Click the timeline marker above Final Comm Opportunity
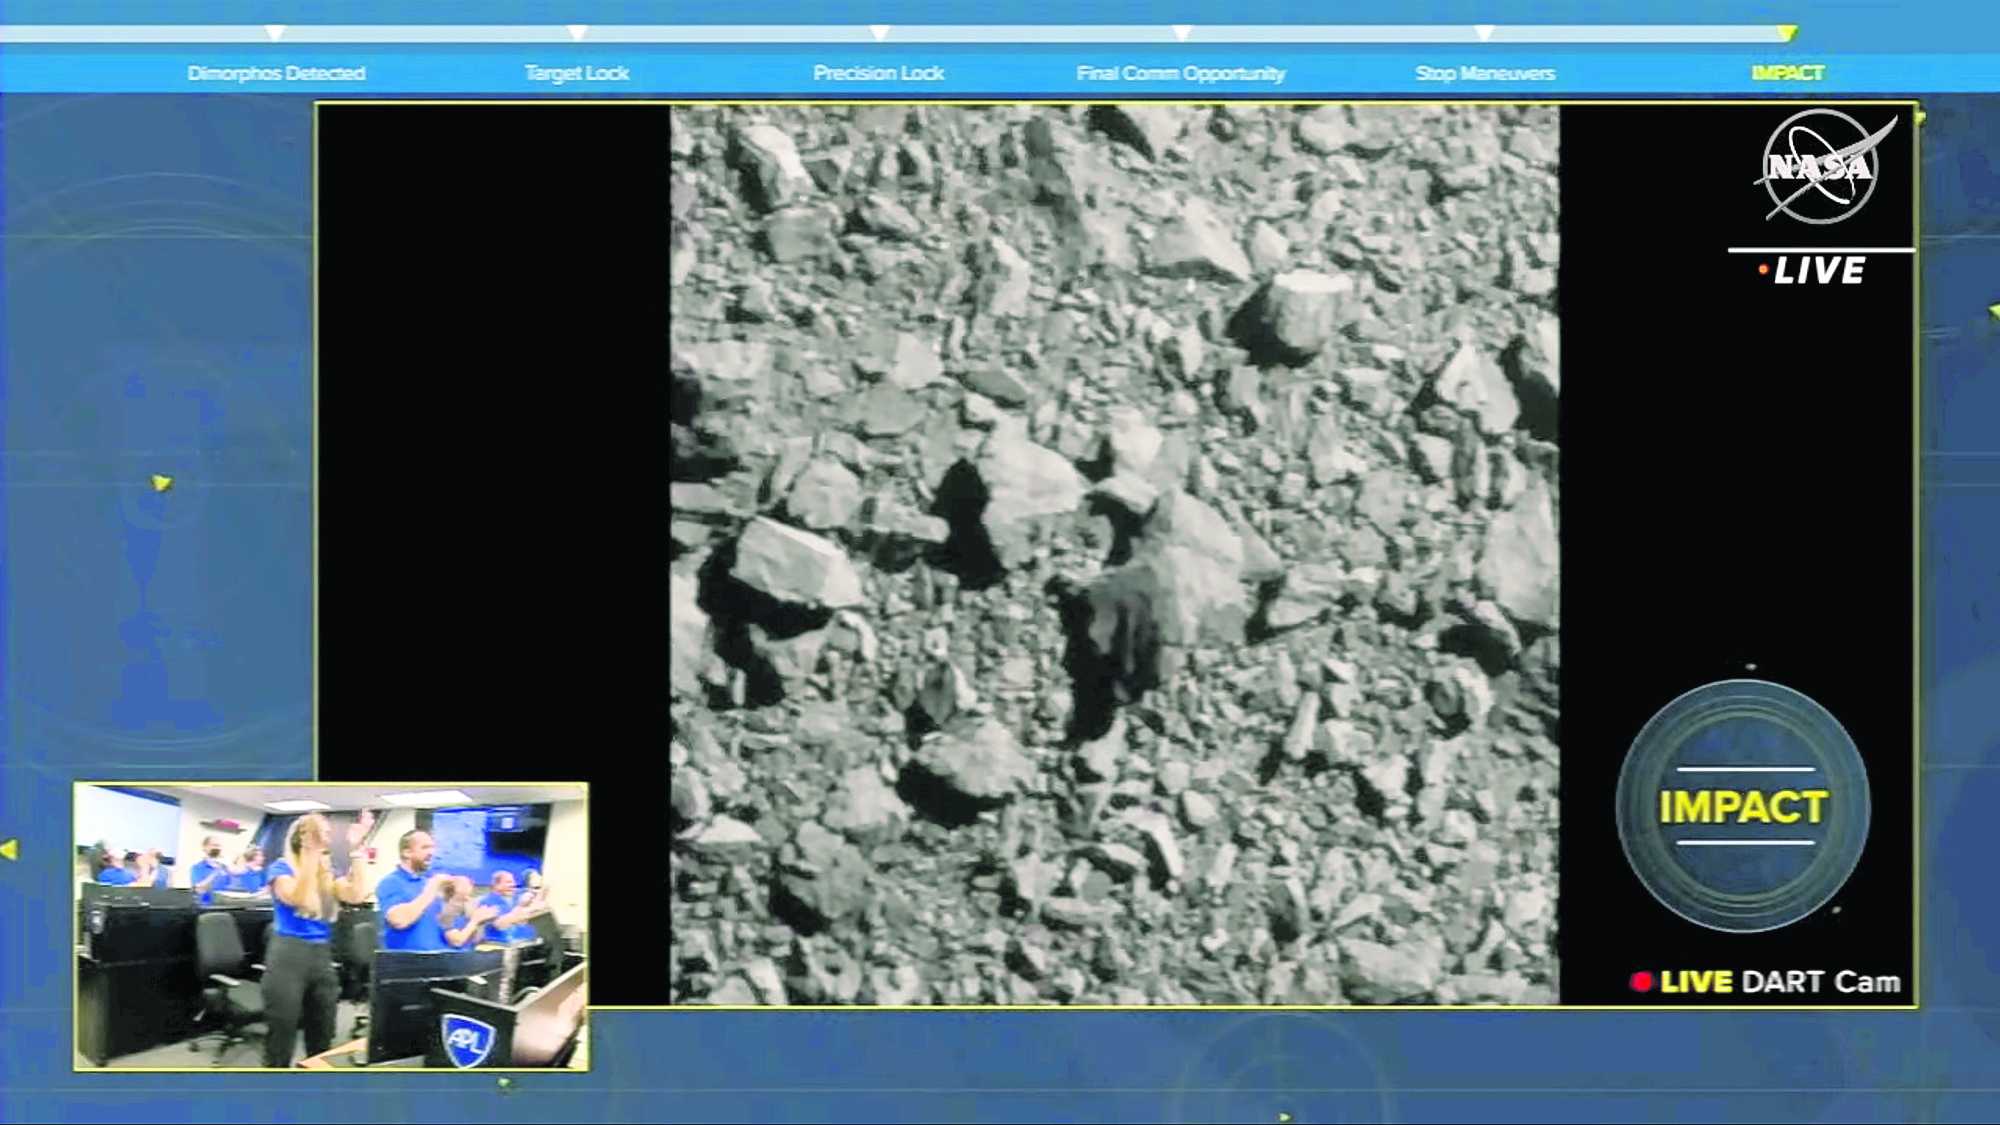2000x1125 pixels. coord(1182,33)
